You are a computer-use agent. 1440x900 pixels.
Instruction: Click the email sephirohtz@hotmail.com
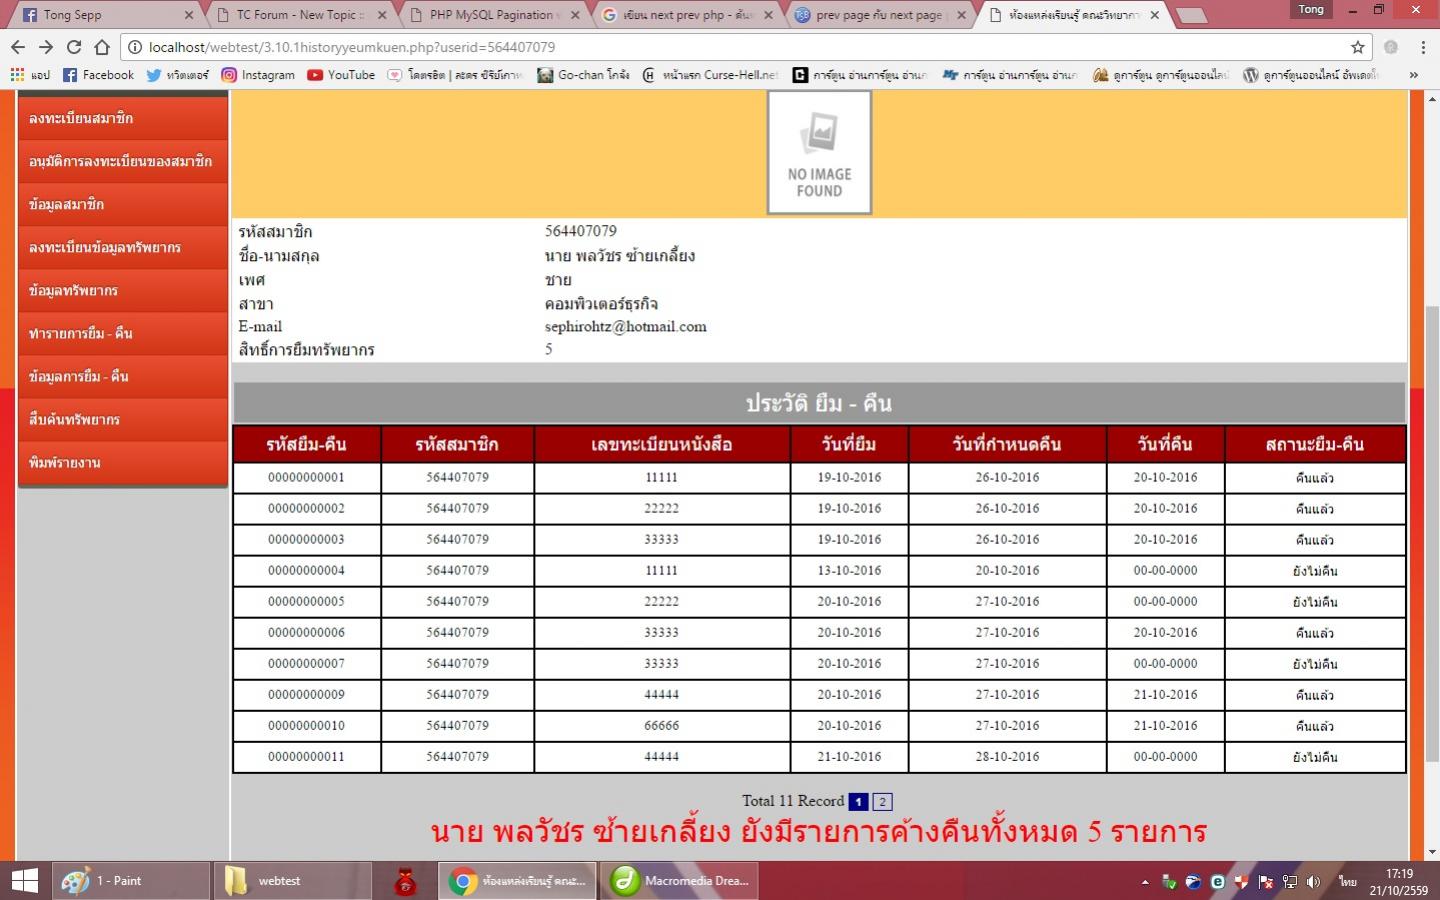(626, 326)
